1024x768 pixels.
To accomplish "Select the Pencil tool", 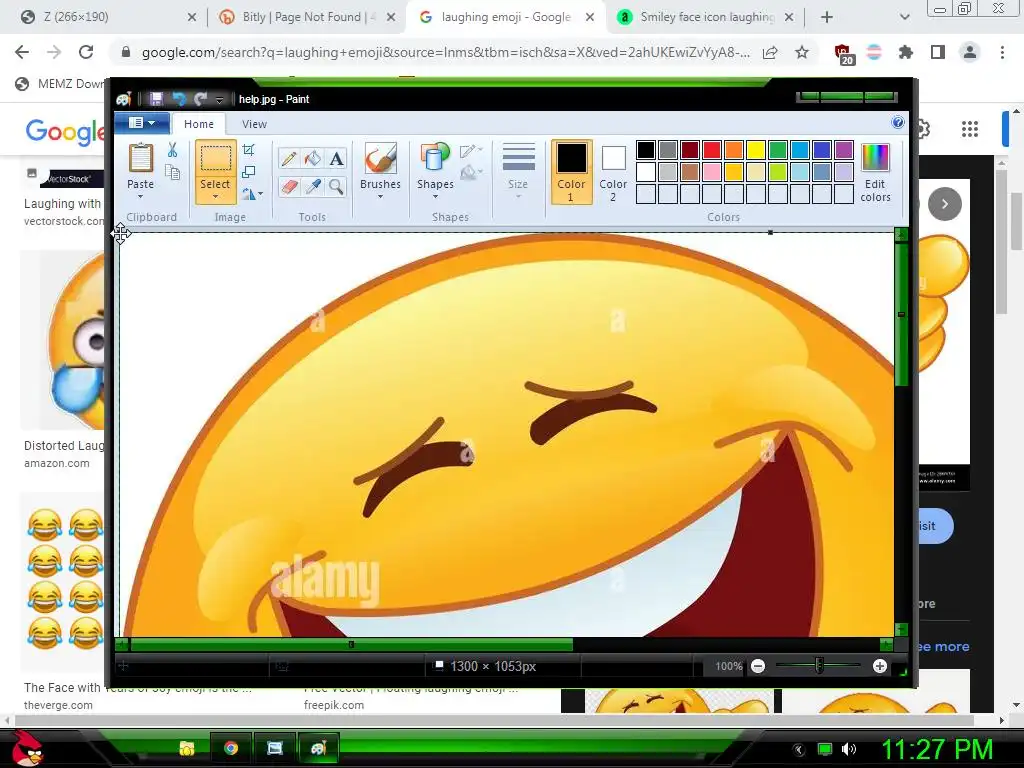I will coord(289,159).
